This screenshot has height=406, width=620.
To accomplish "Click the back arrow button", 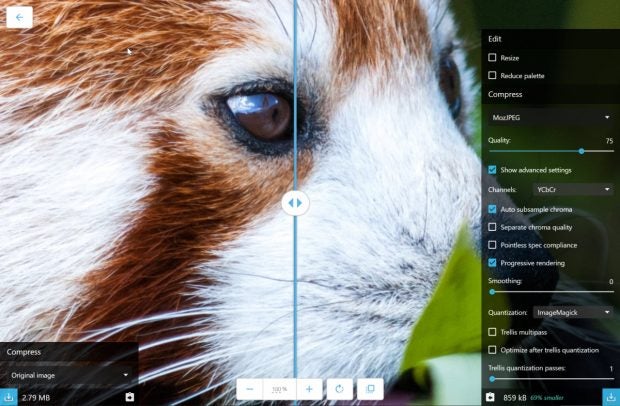I will tap(19, 17).
